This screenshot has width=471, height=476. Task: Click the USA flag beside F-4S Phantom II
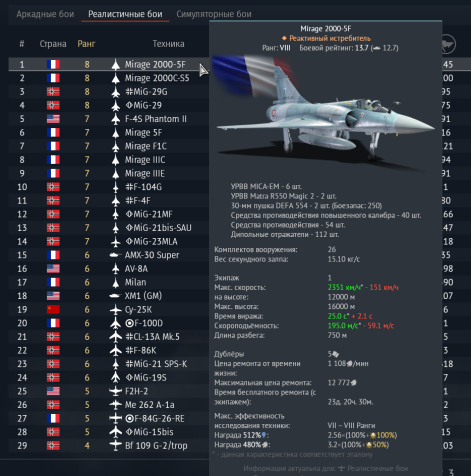tap(53, 119)
